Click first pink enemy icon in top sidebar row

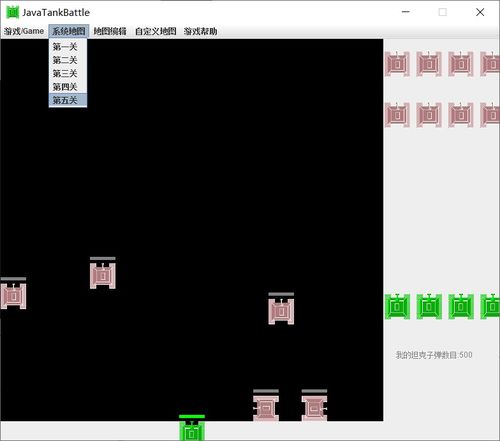click(x=397, y=64)
